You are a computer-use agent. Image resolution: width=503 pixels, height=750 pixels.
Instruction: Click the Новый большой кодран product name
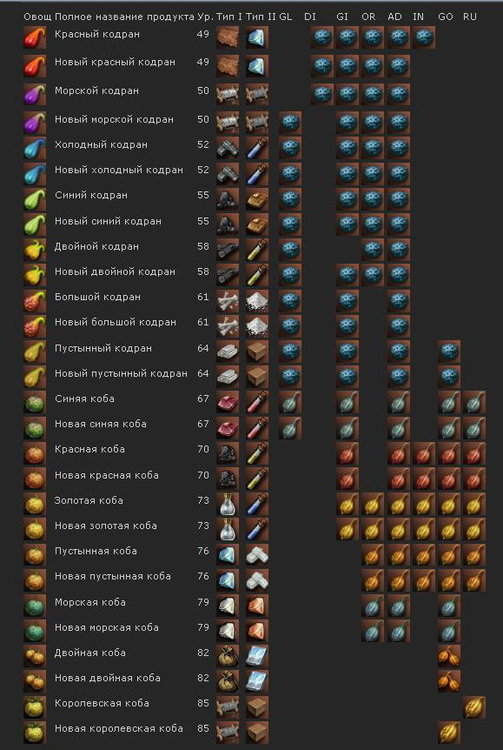coord(115,322)
